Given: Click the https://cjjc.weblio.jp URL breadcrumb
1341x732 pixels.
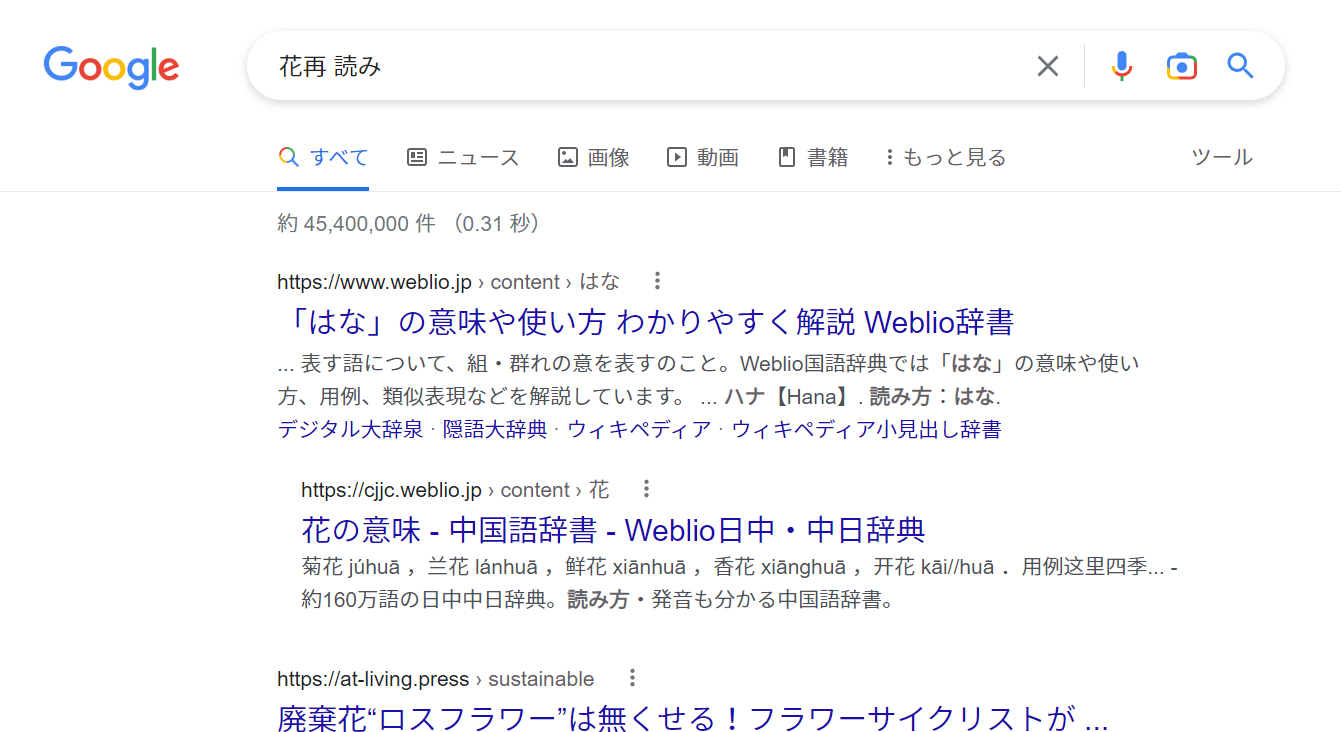Looking at the screenshot, I should tap(455, 490).
